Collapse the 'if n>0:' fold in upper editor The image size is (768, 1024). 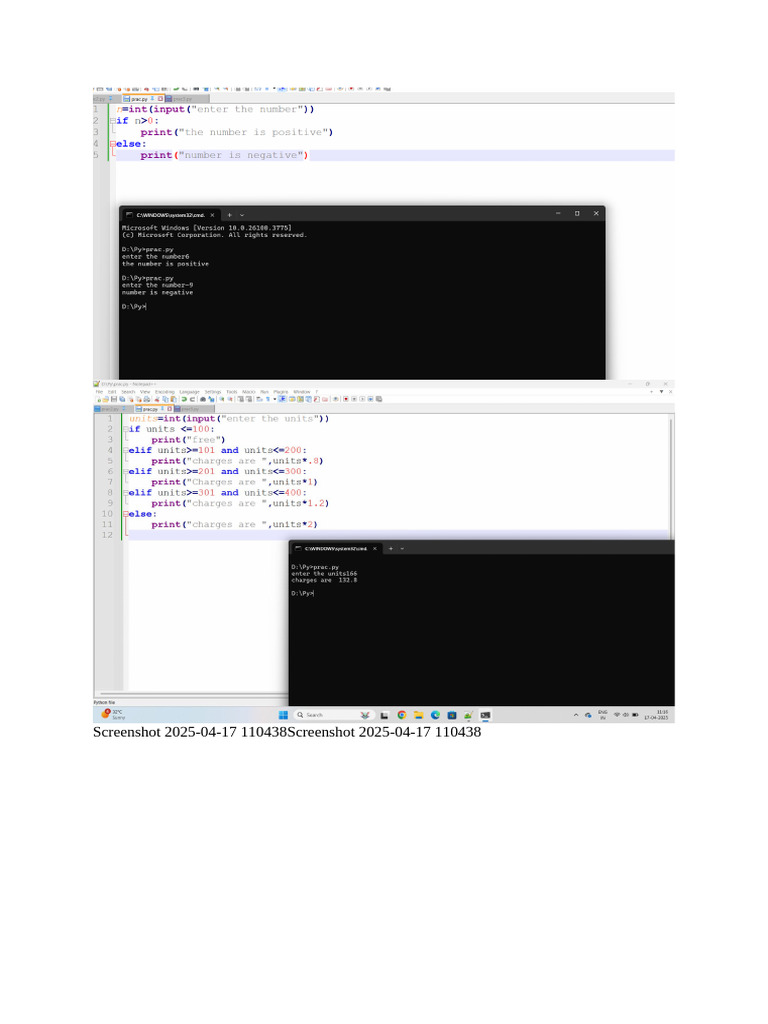point(113,121)
